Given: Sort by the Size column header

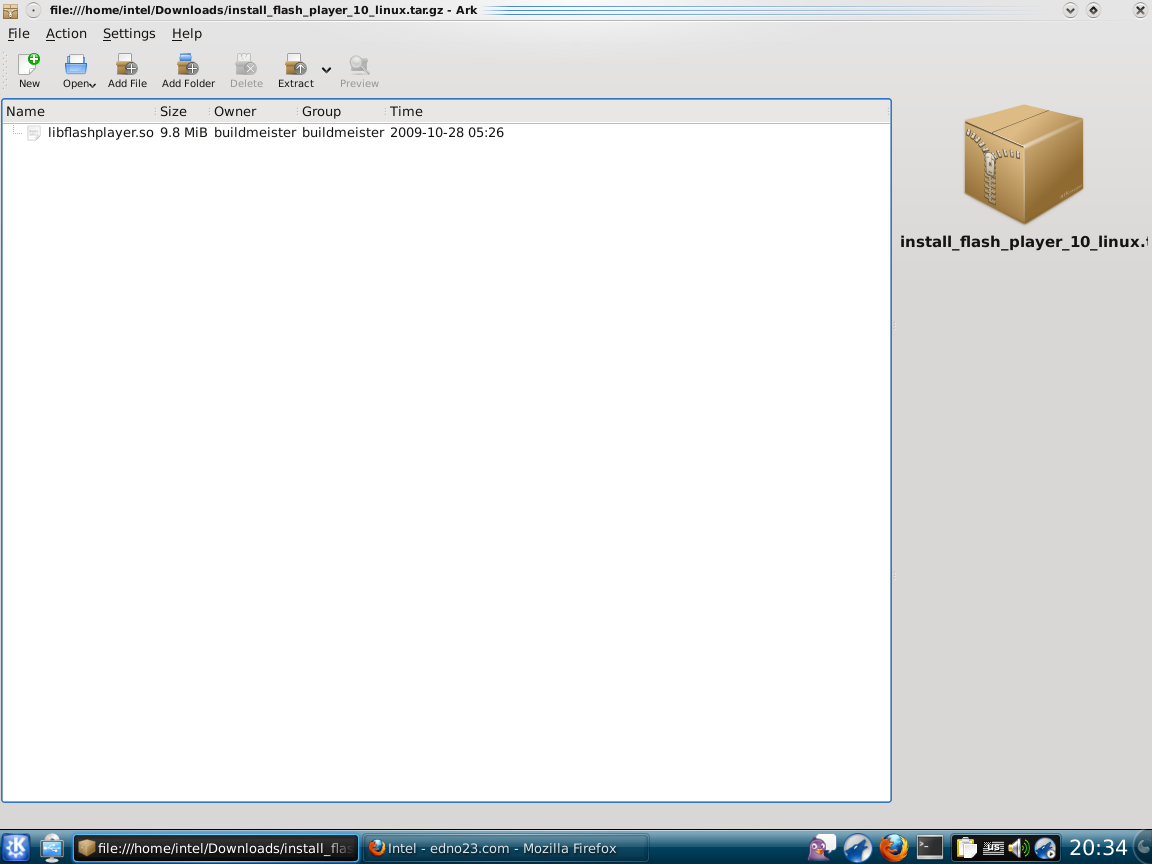Looking at the screenshot, I should click(184, 112).
